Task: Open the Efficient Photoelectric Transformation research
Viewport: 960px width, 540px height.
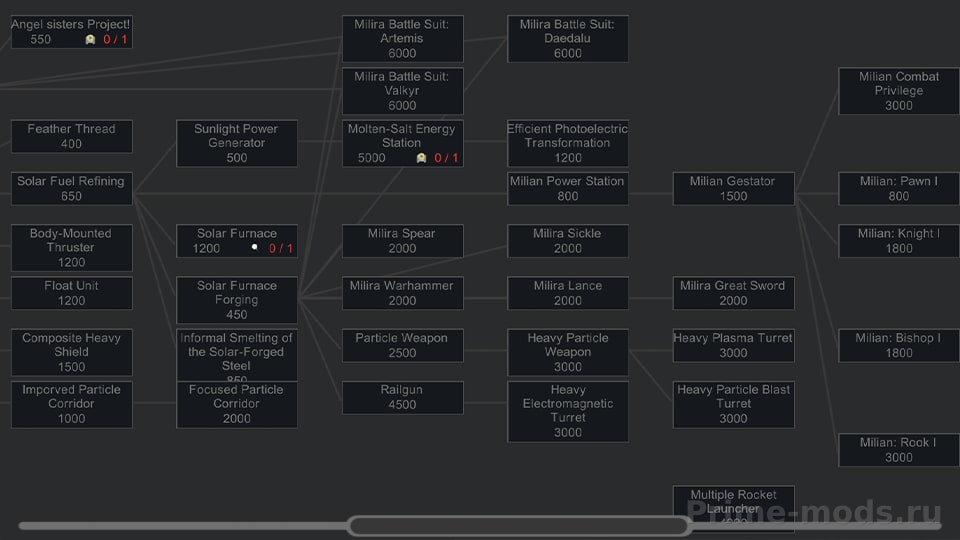Action: pos(568,143)
